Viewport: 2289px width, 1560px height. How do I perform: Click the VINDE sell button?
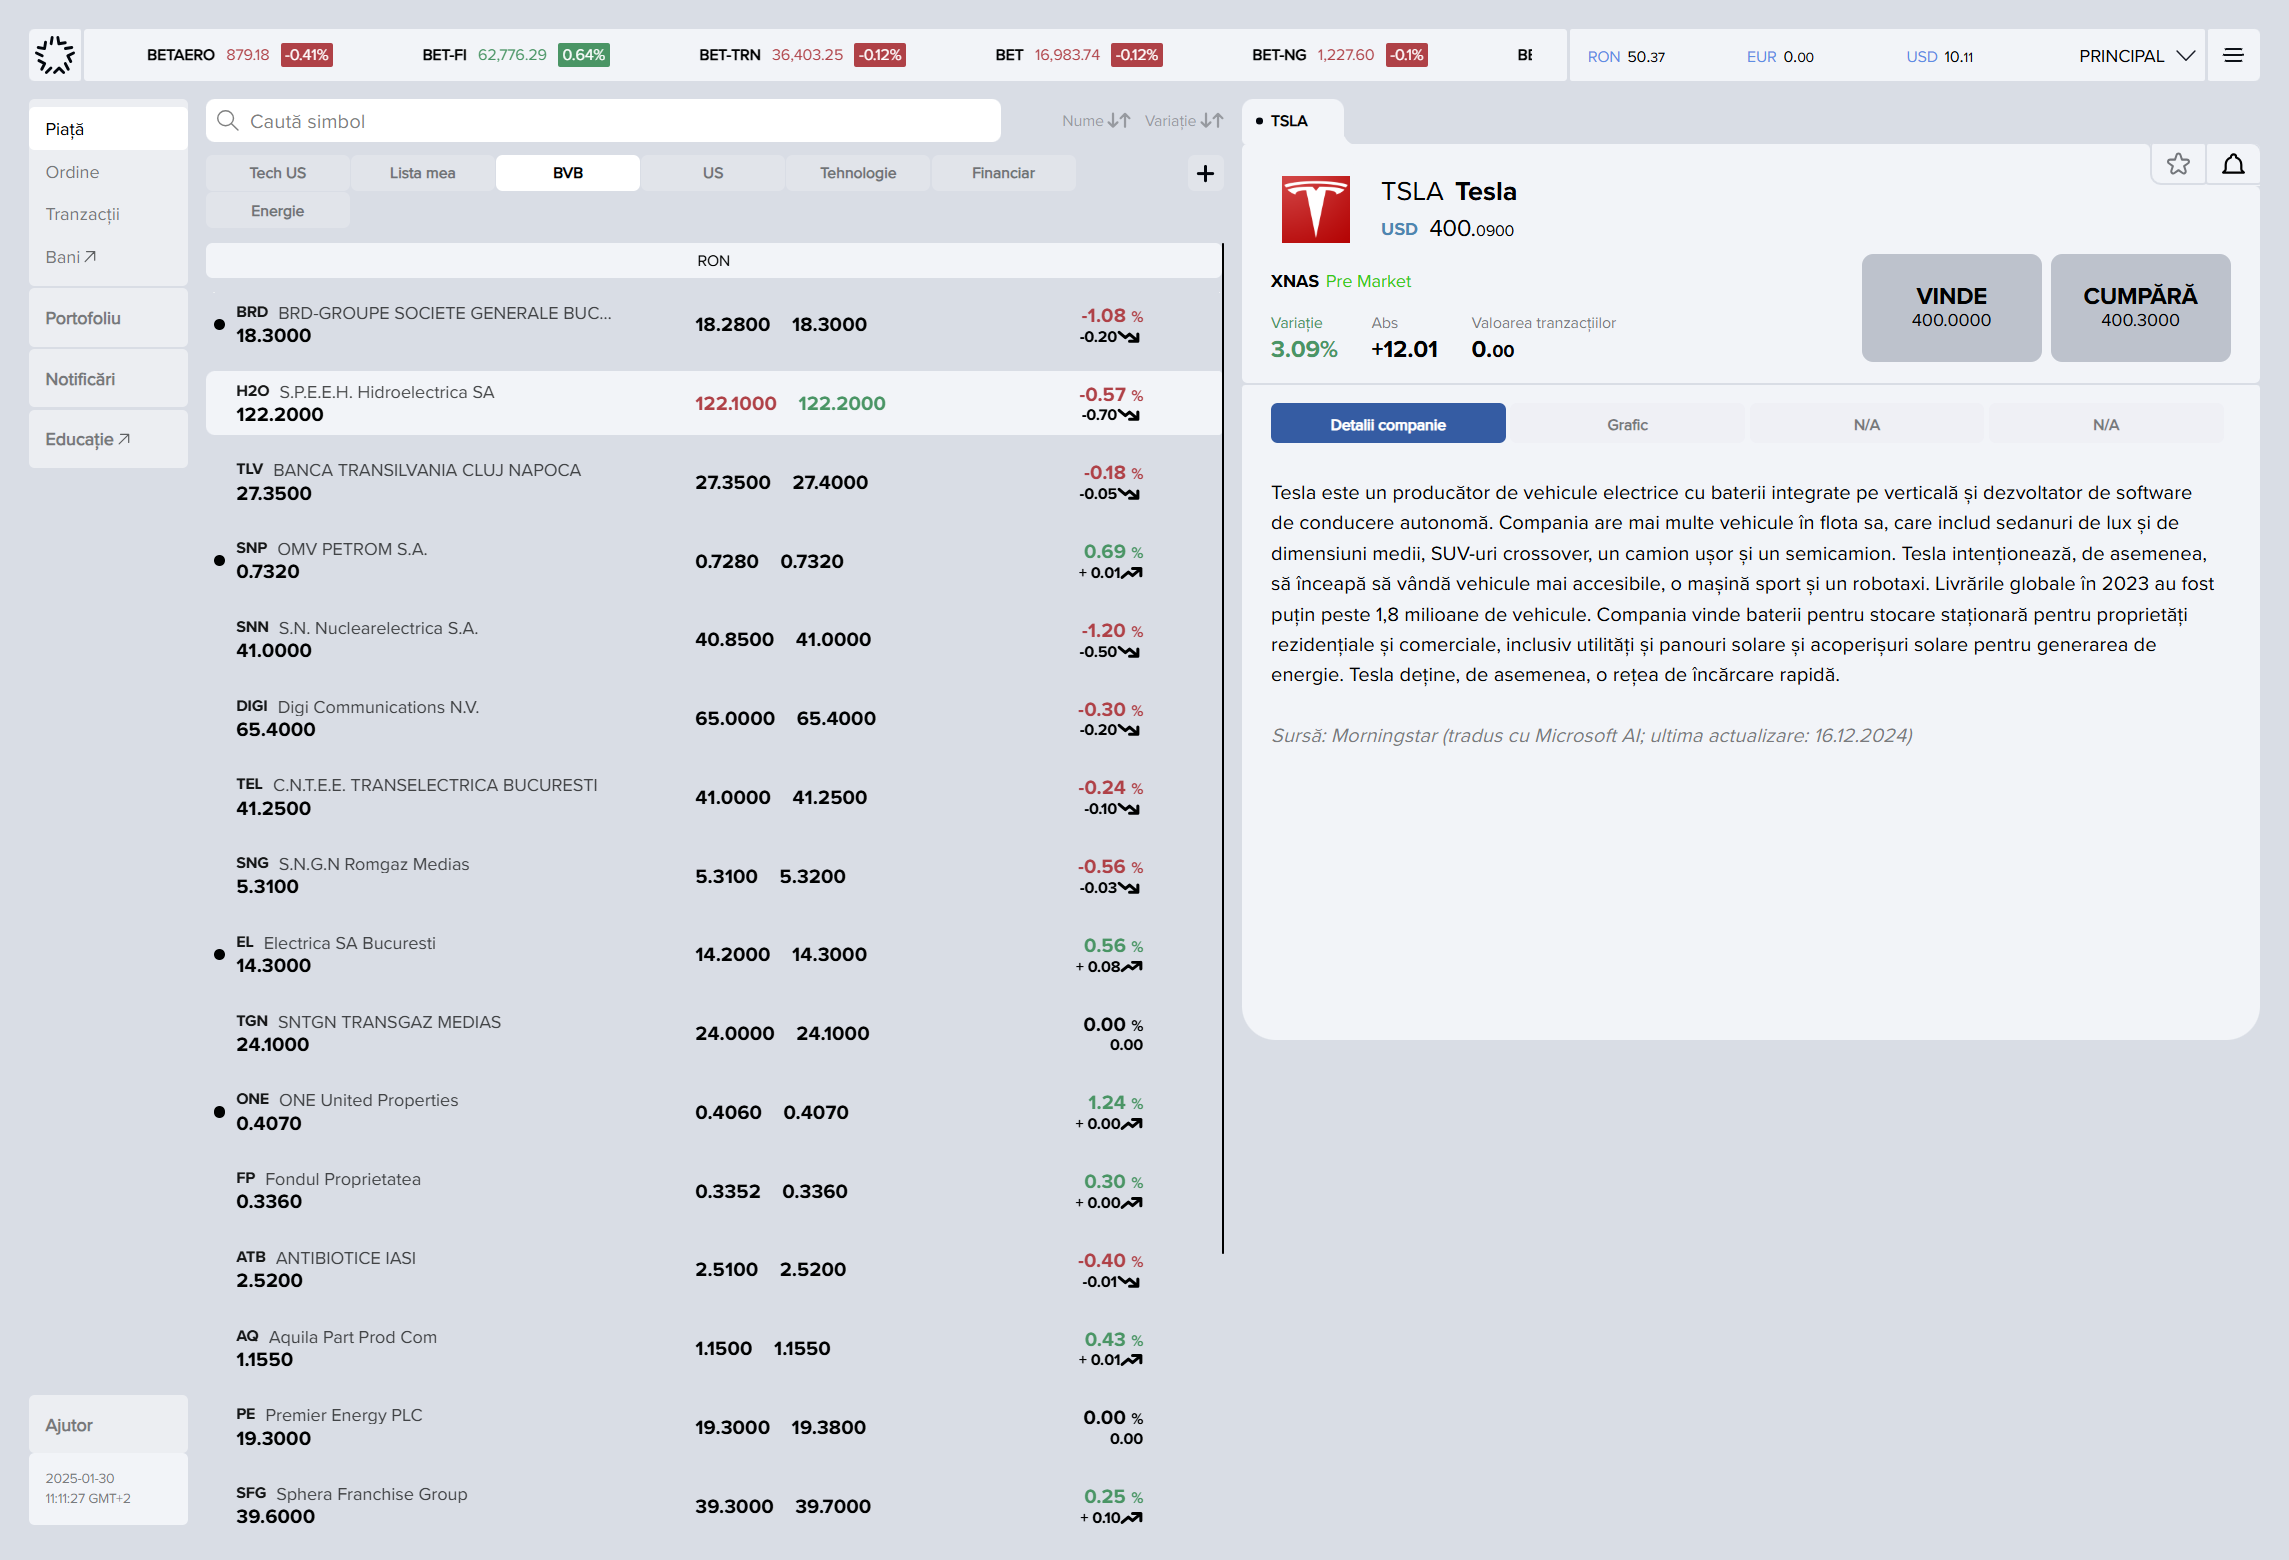[x=1951, y=308]
